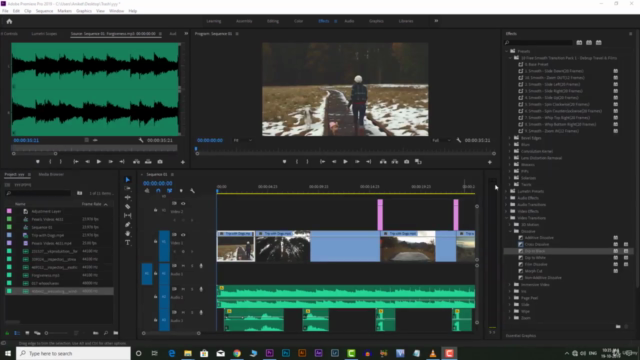
Task: Open the Sequence menu
Action: point(44,11)
